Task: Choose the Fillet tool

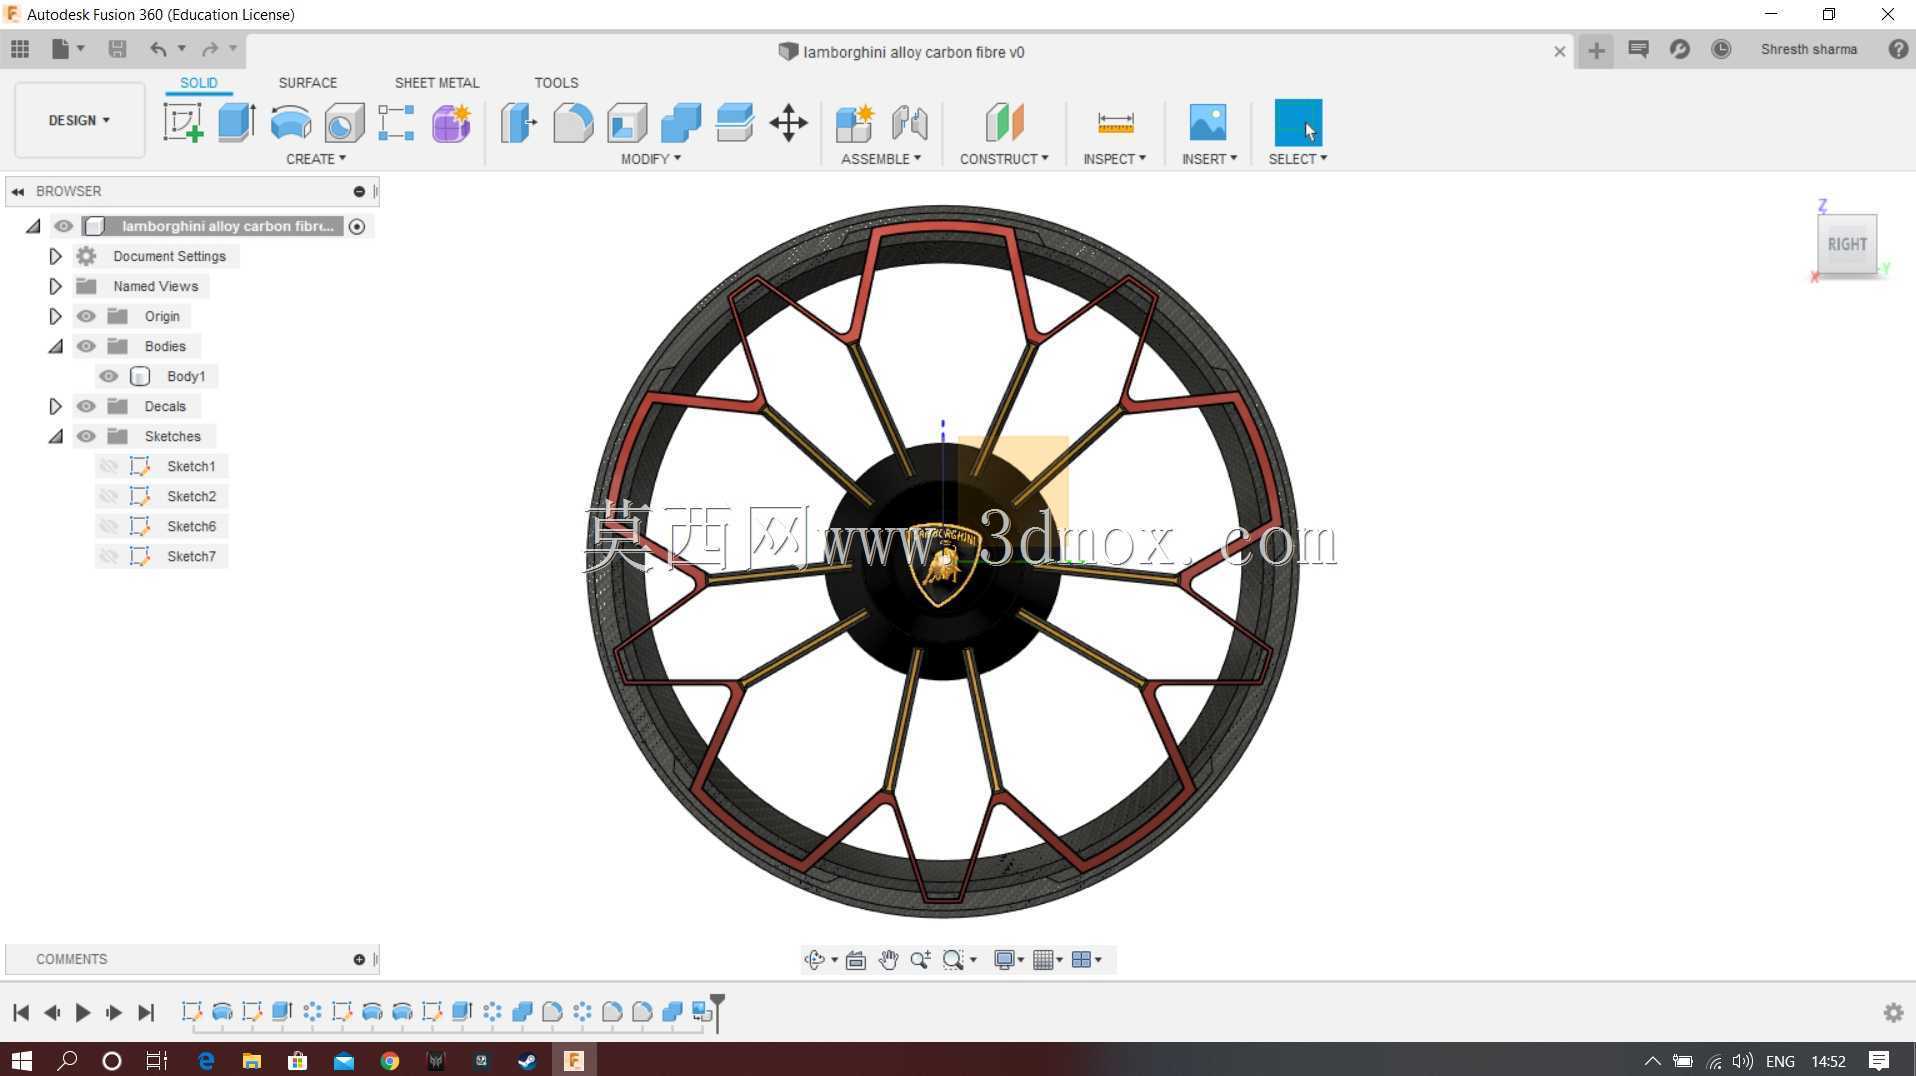Action: coord(573,123)
